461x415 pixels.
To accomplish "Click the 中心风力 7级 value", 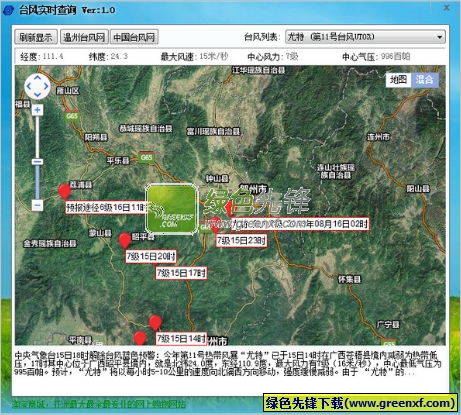I will click(292, 56).
